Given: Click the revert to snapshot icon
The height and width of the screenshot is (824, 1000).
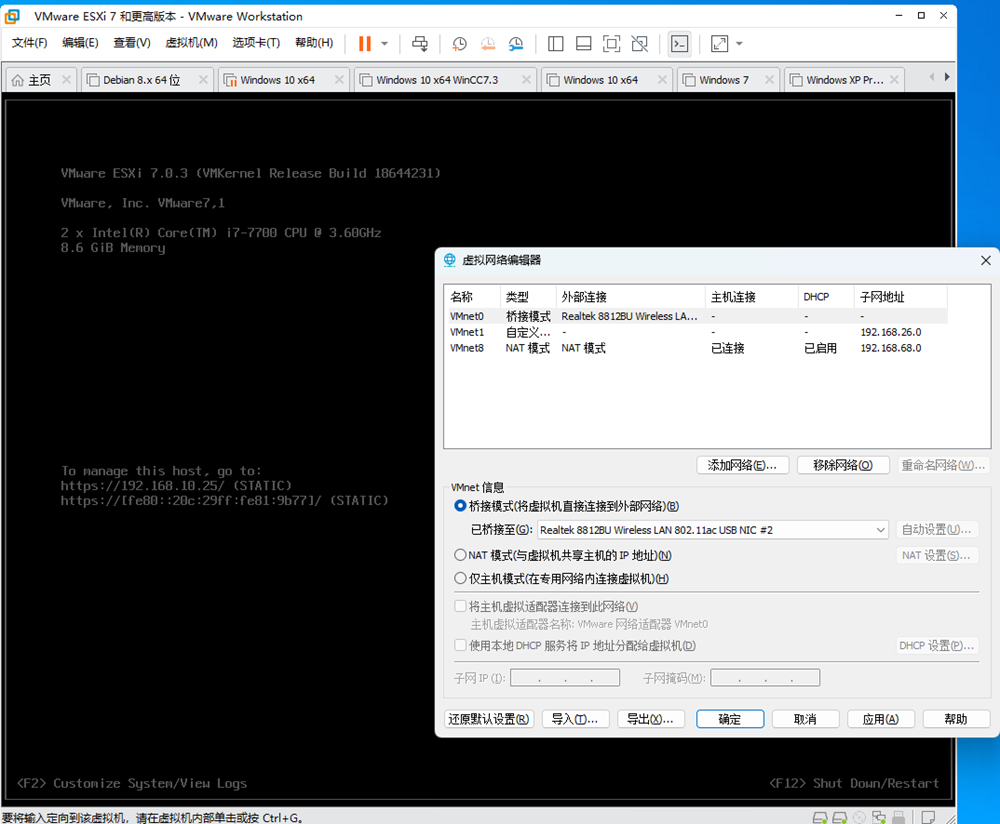Looking at the screenshot, I should [x=488, y=44].
